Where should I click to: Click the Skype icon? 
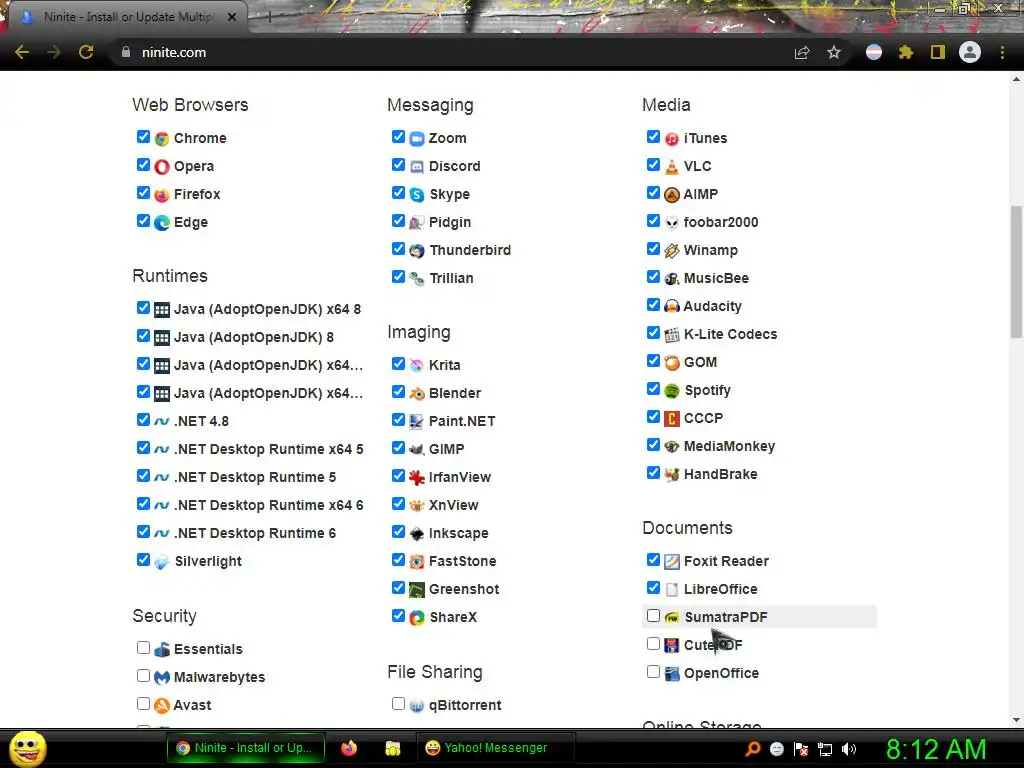click(417, 195)
